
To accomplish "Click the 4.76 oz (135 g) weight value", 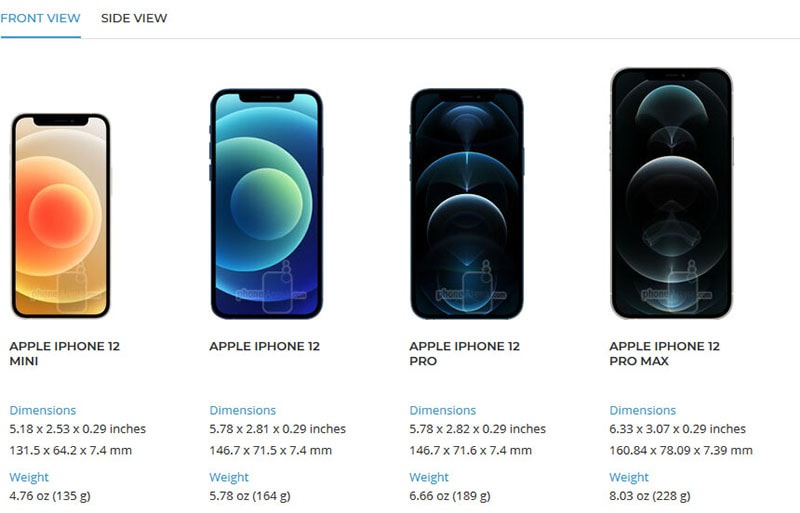I will [x=50, y=496].
